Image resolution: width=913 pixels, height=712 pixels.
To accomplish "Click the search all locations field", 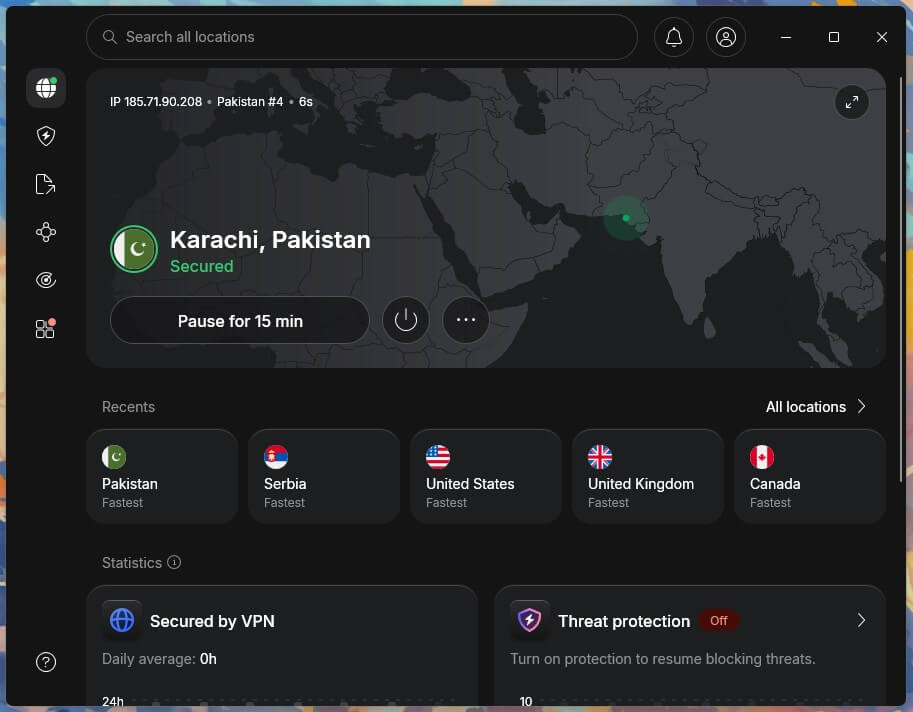I will click(x=362, y=37).
